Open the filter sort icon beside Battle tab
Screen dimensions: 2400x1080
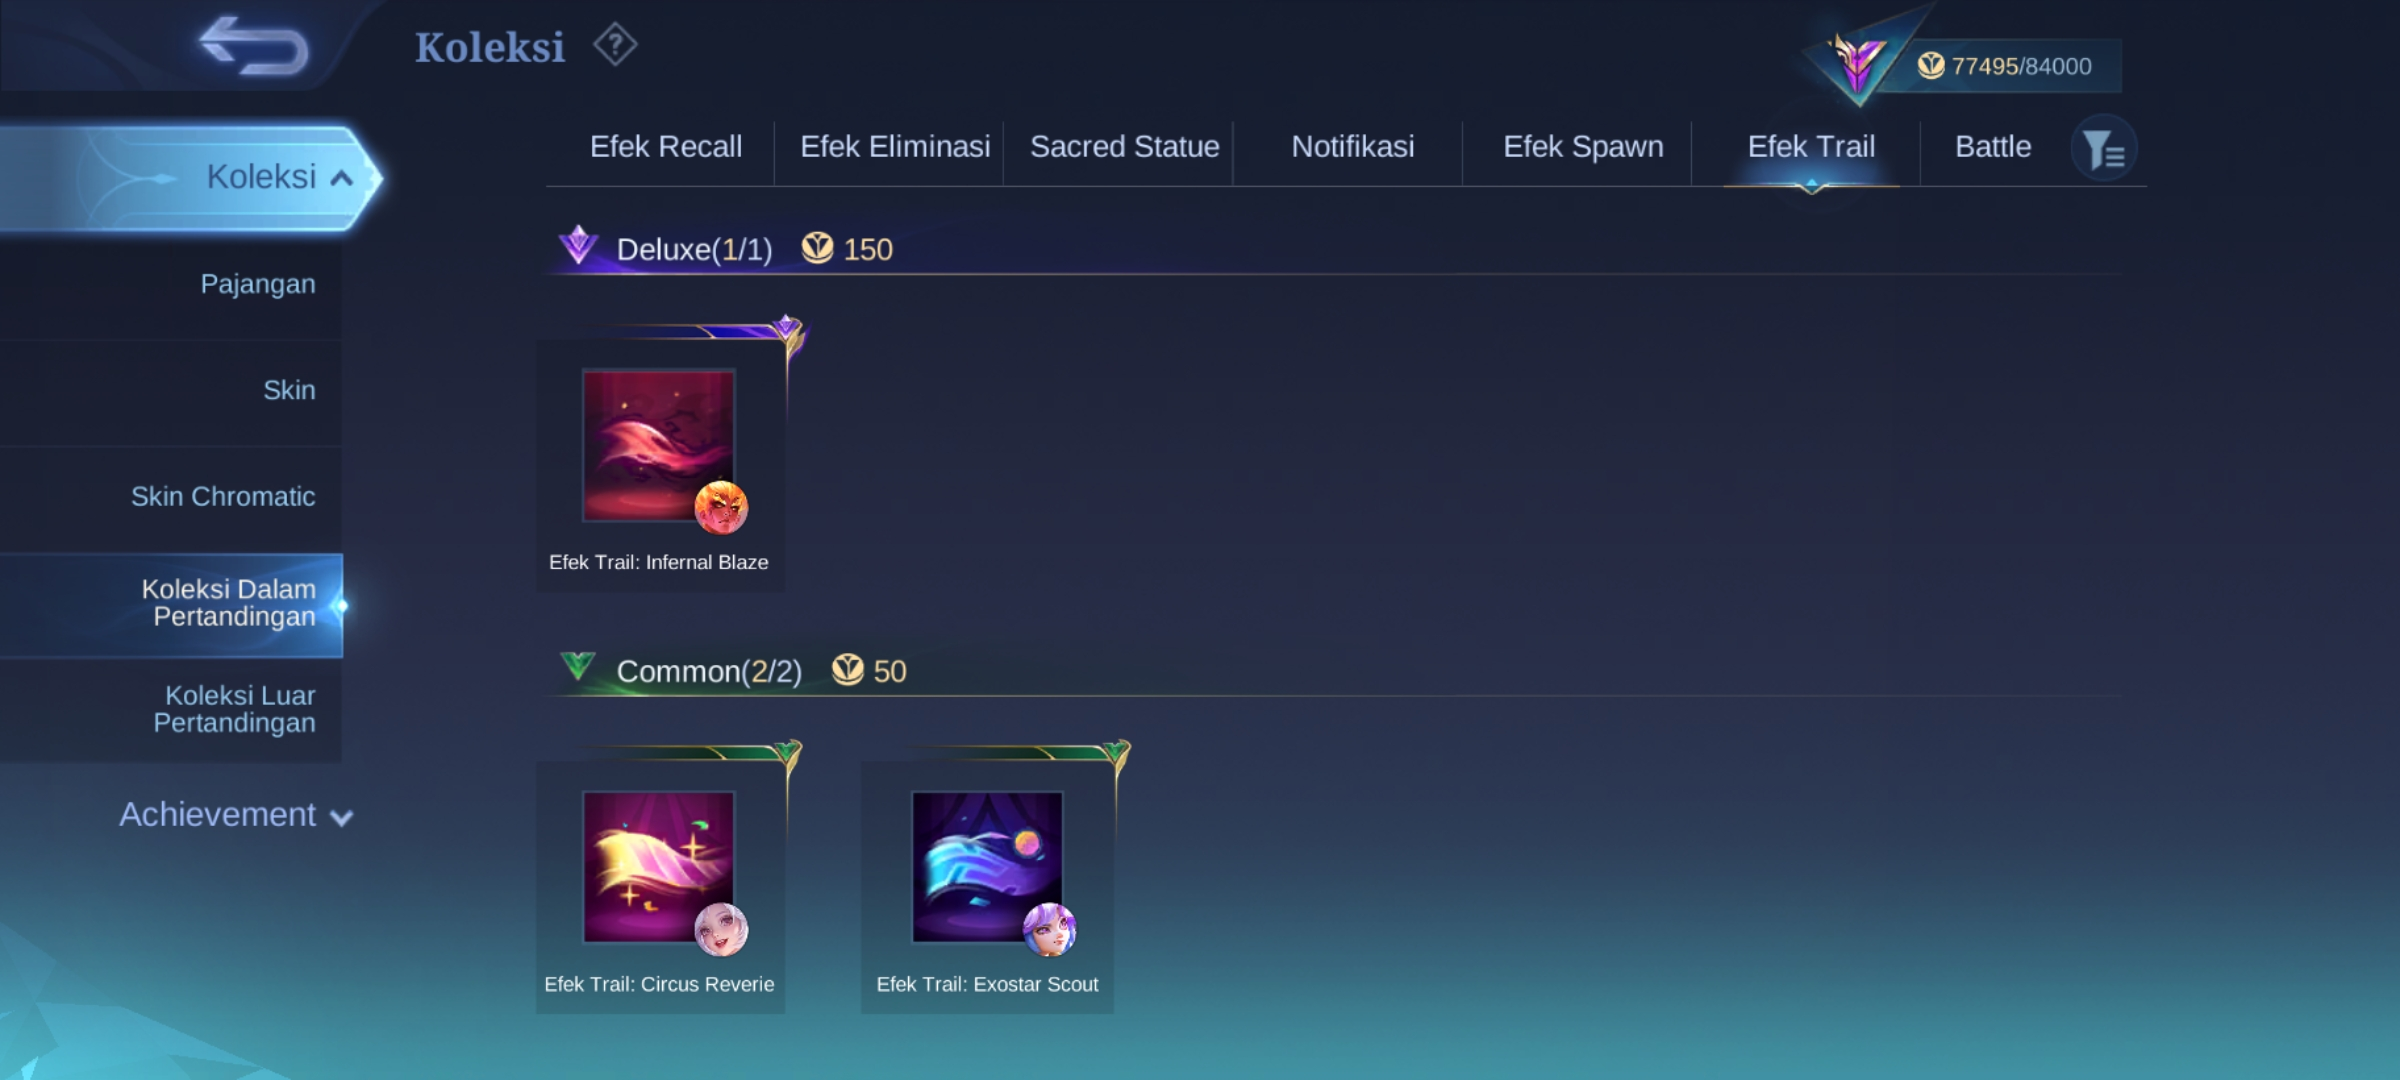click(x=2104, y=149)
